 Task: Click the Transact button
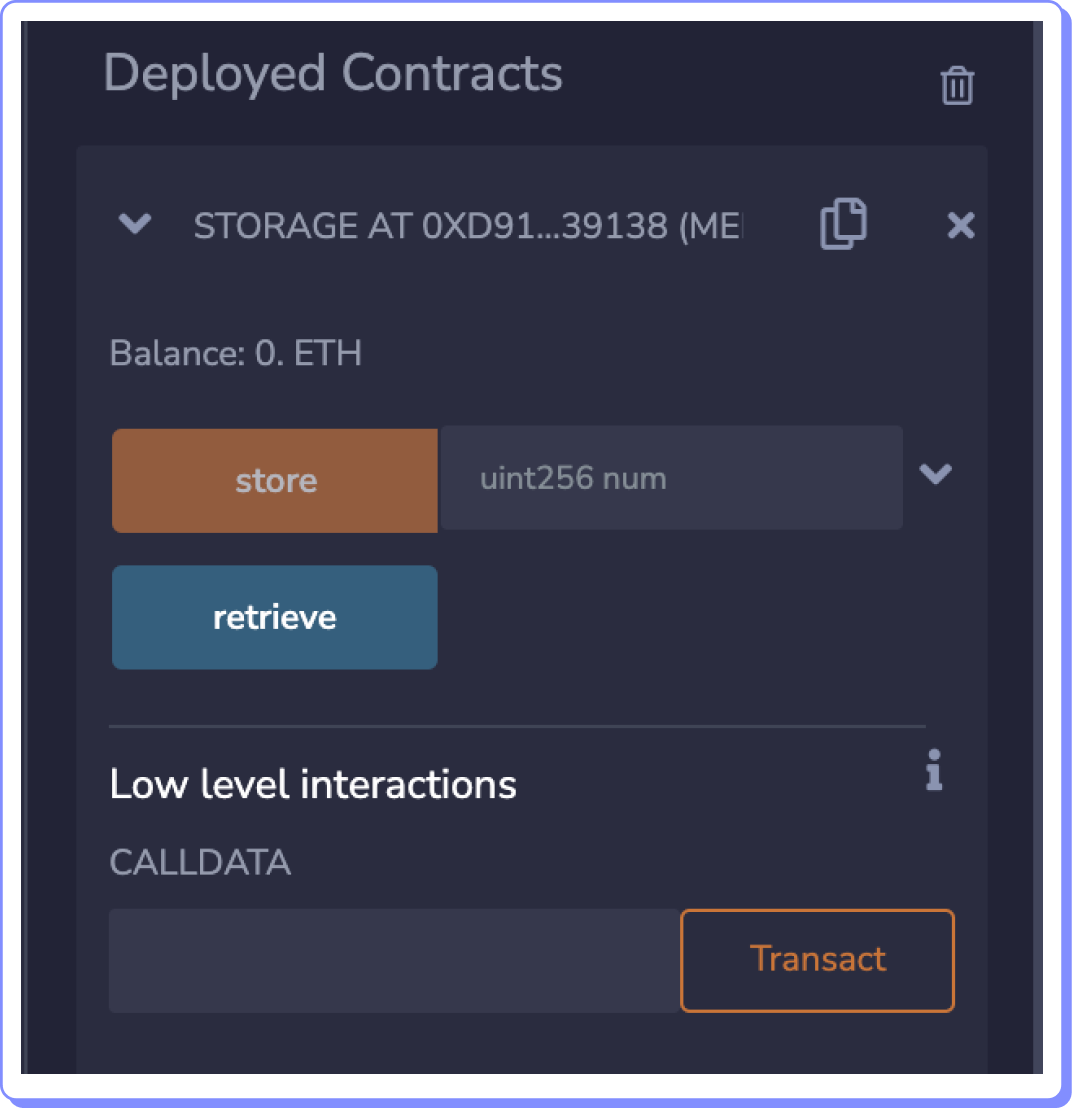[817, 960]
